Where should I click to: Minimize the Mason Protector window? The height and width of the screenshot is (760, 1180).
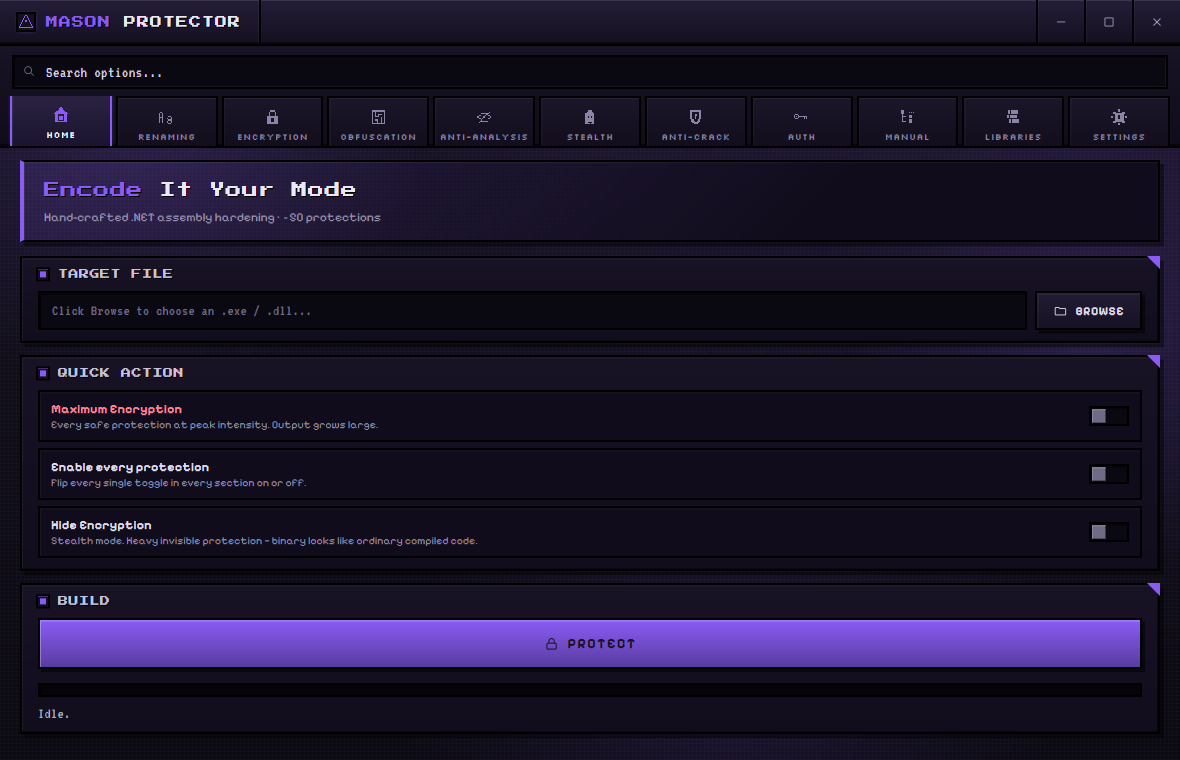coord(1061,22)
